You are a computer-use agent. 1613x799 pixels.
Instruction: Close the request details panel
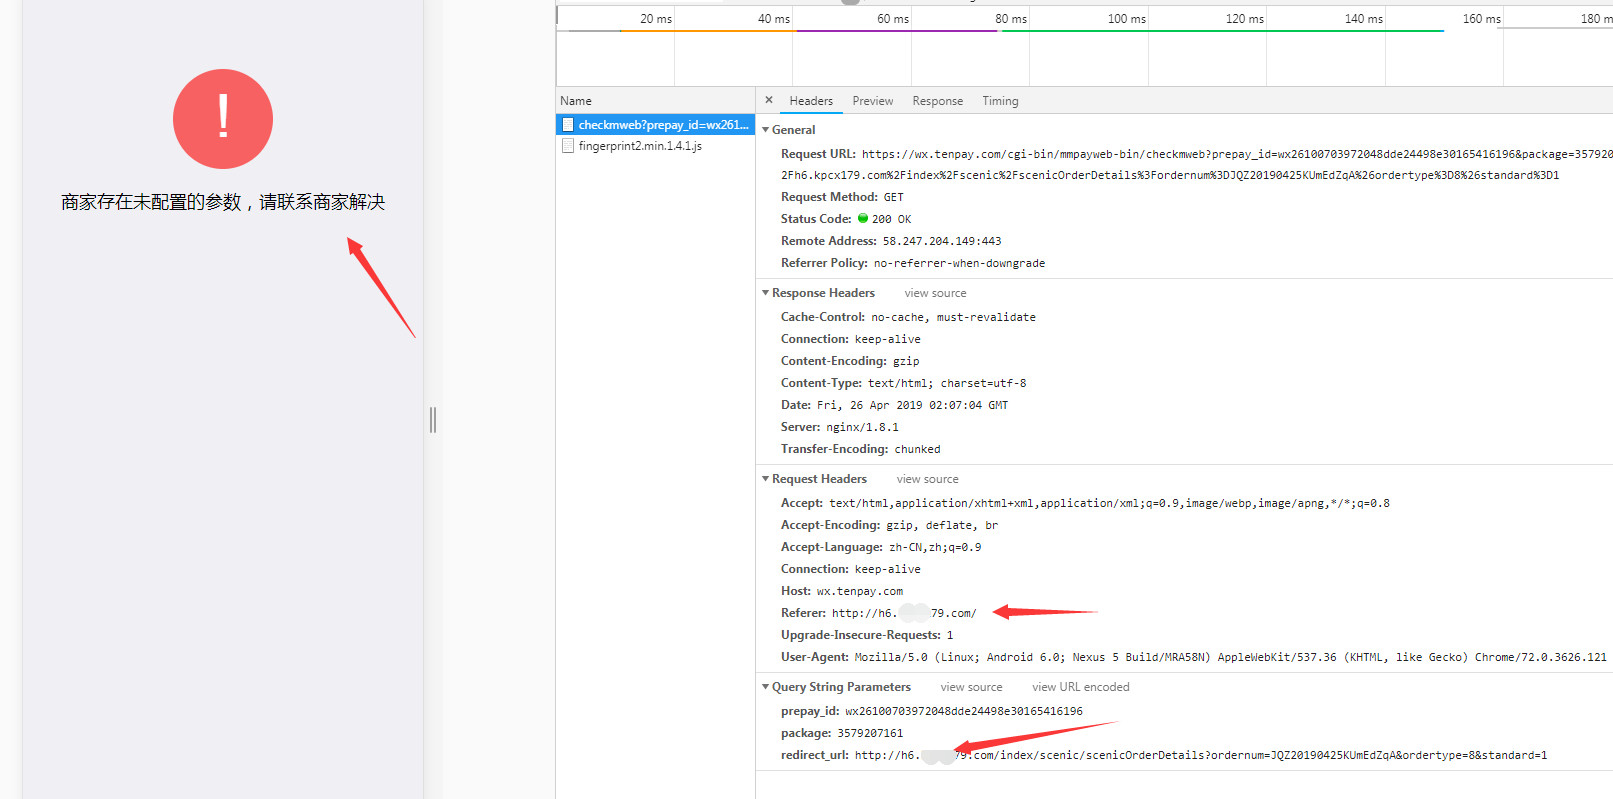(768, 100)
